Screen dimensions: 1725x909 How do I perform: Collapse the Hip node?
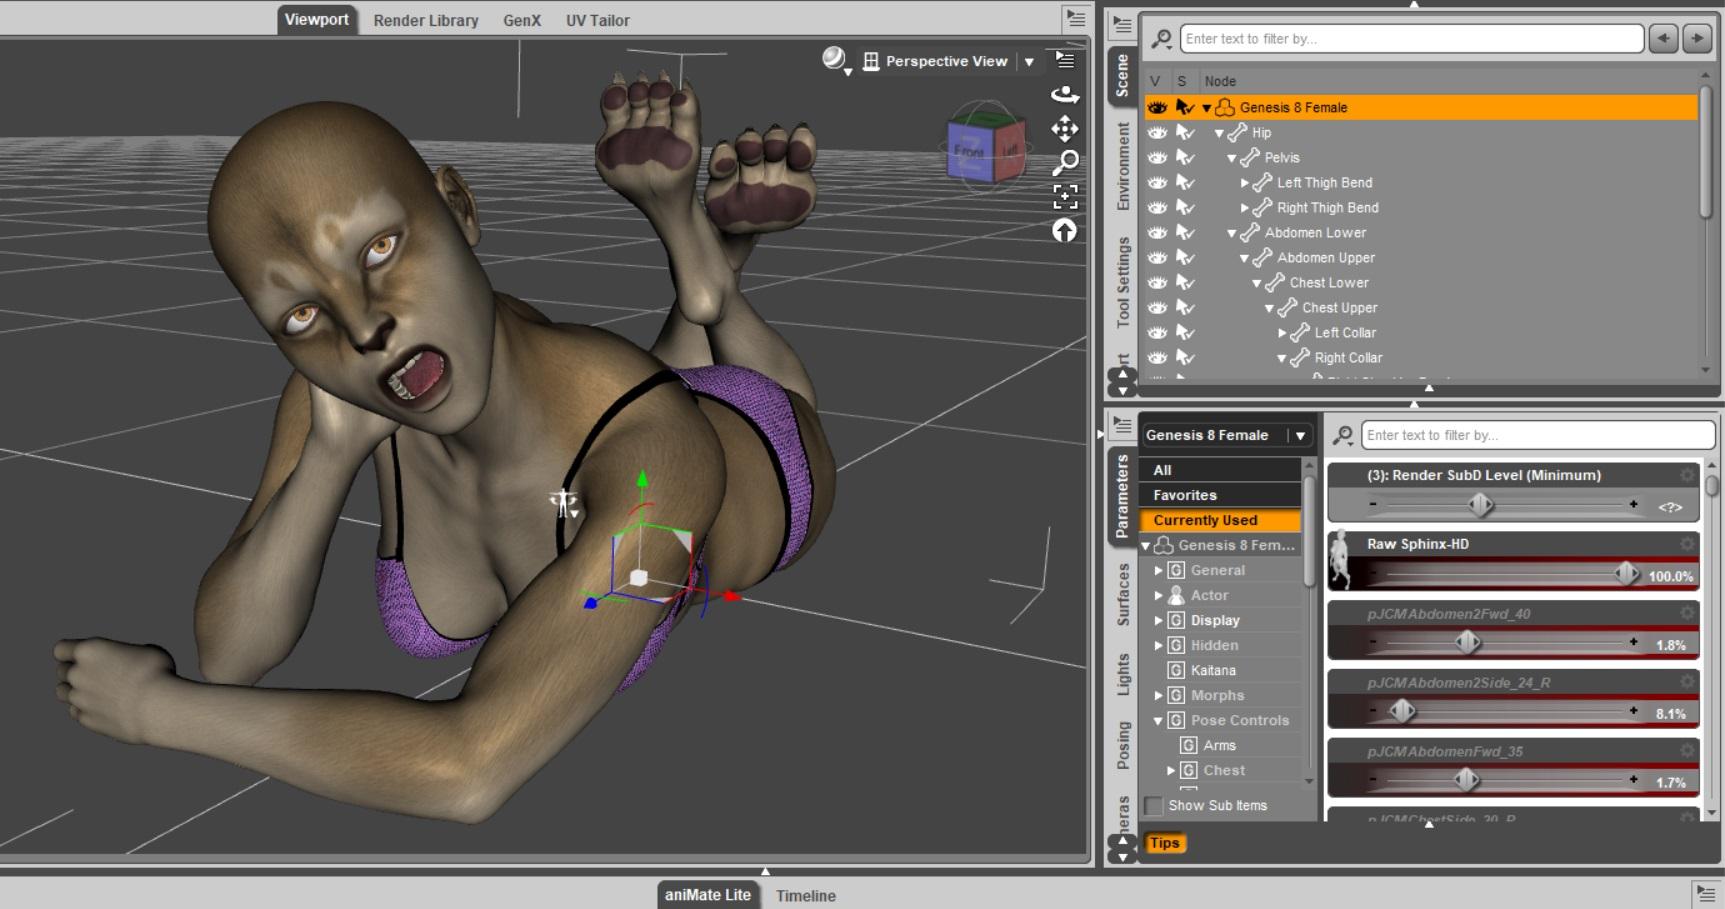pos(1220,133)
